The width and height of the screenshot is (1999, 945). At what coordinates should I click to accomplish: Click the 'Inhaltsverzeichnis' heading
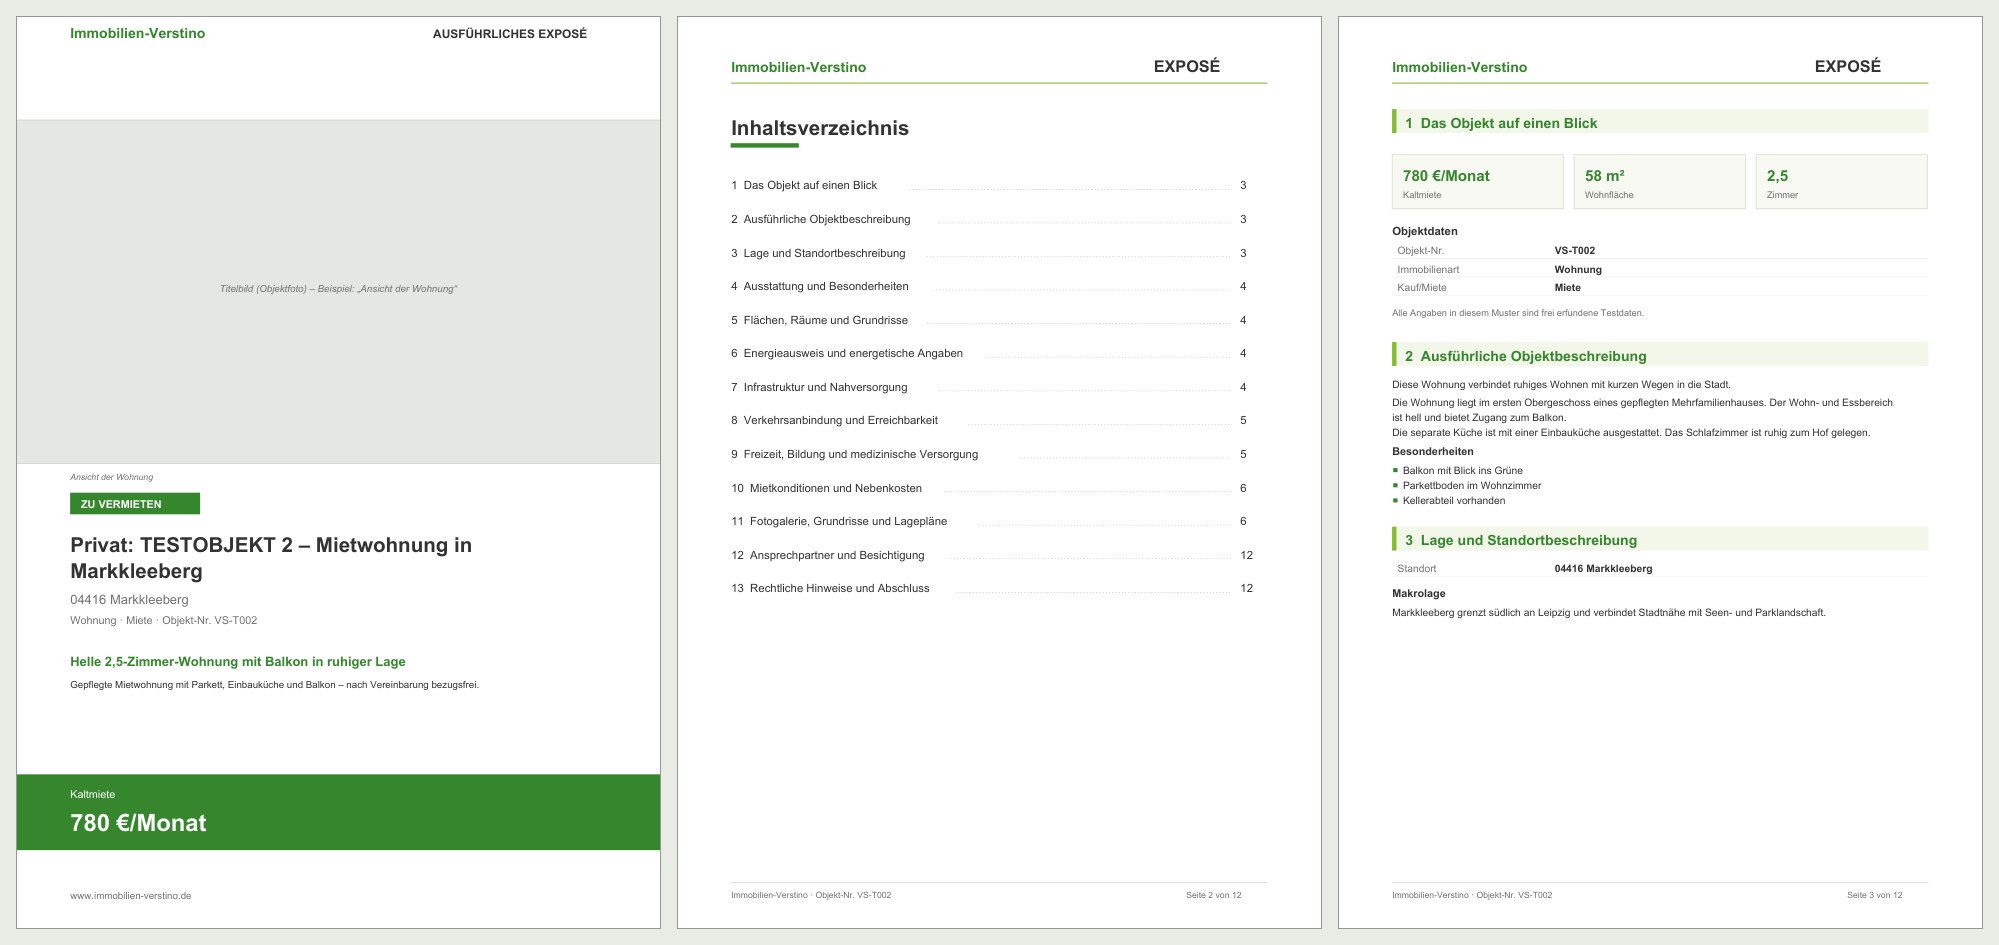[x=820, y=128]
